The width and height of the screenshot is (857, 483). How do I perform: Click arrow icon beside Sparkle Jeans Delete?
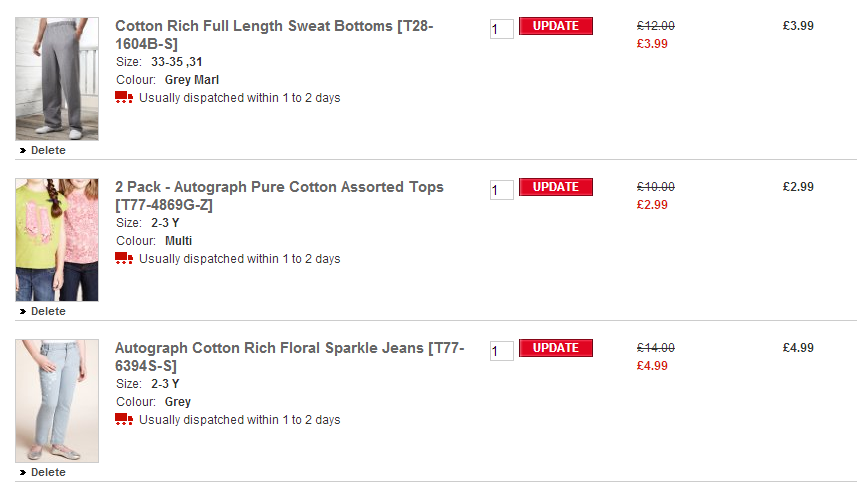click(22, 473)
